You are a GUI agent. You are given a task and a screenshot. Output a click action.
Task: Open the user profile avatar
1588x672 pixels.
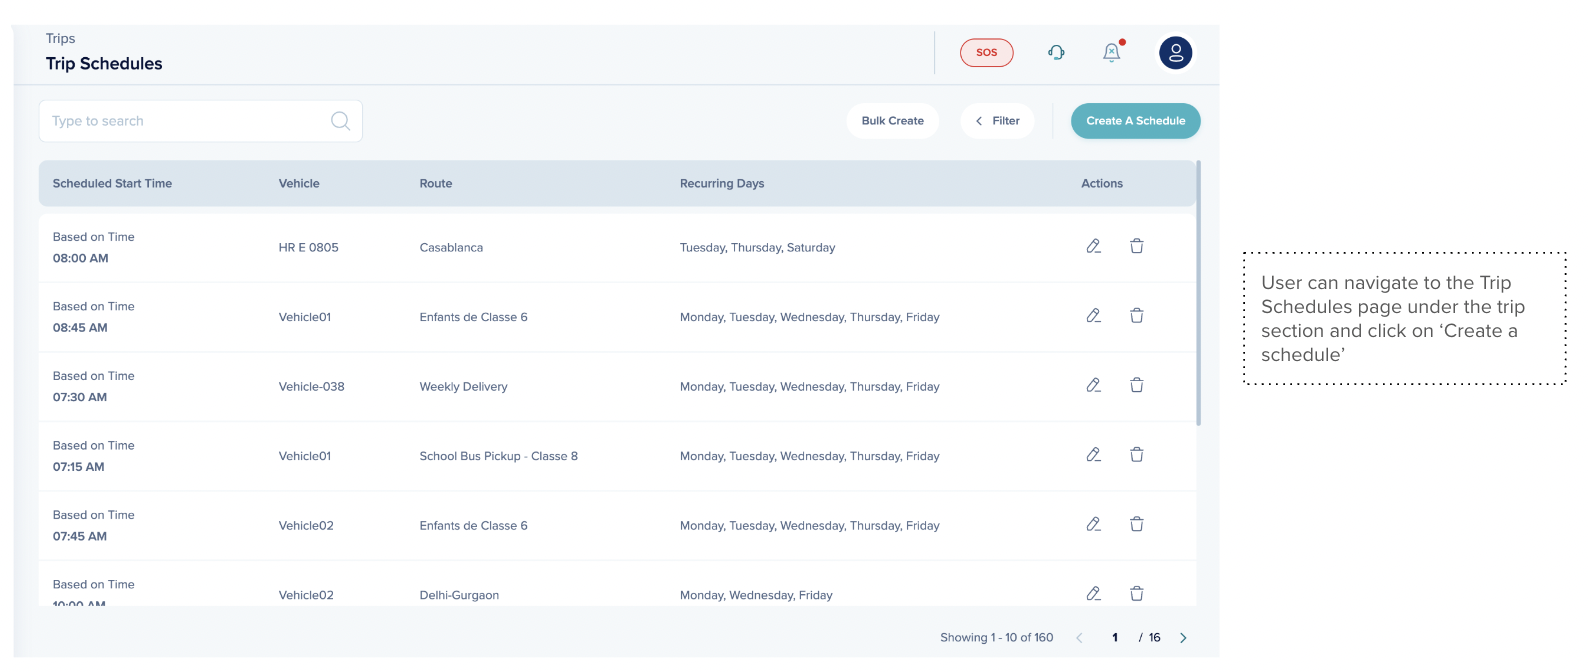[x=1175, y=53]
